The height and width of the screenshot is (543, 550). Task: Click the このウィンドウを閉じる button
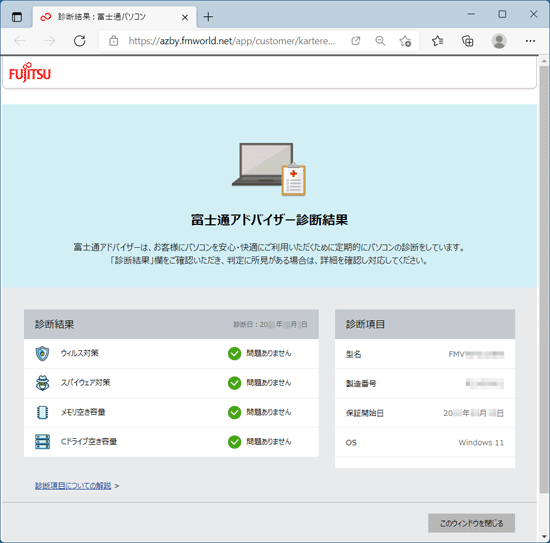pos(471,523)
